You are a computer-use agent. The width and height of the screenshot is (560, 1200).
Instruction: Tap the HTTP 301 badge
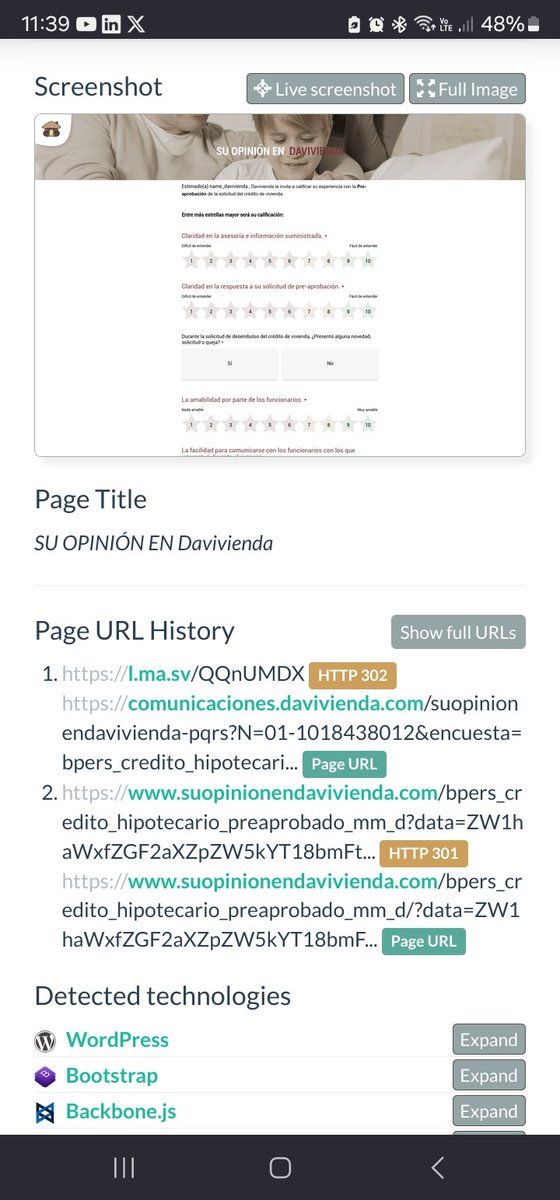click(424, 853)
